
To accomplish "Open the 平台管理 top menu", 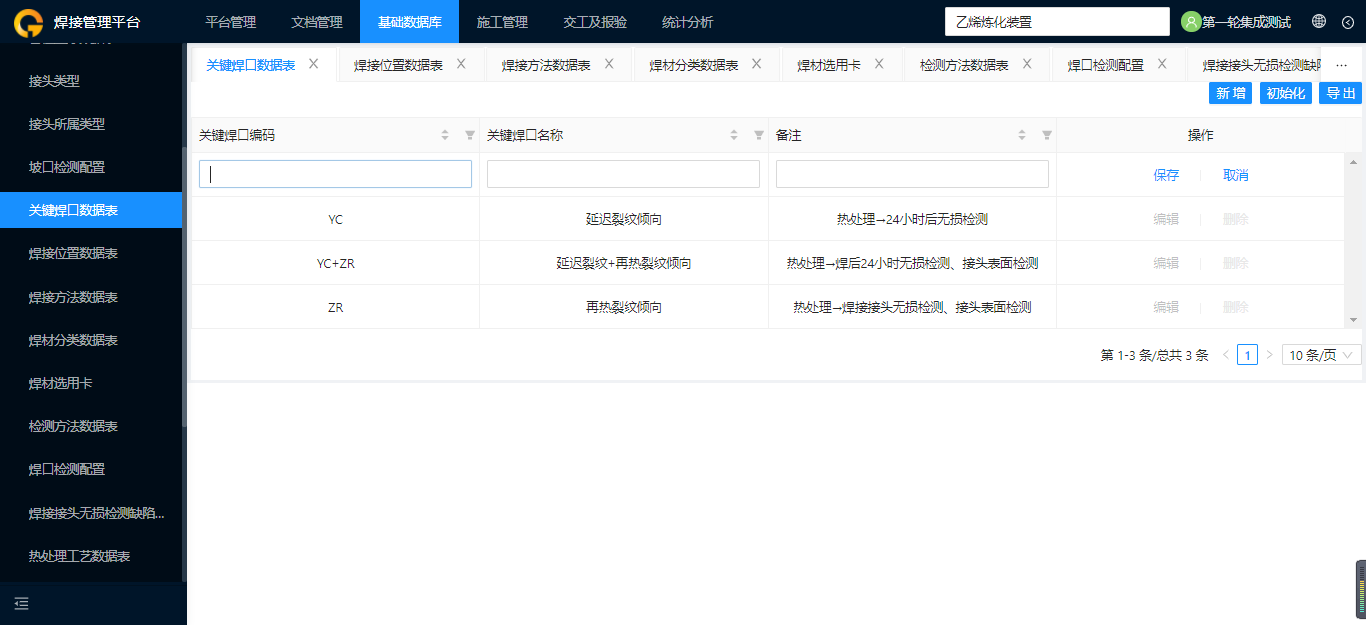I will (x=231, y=22).
